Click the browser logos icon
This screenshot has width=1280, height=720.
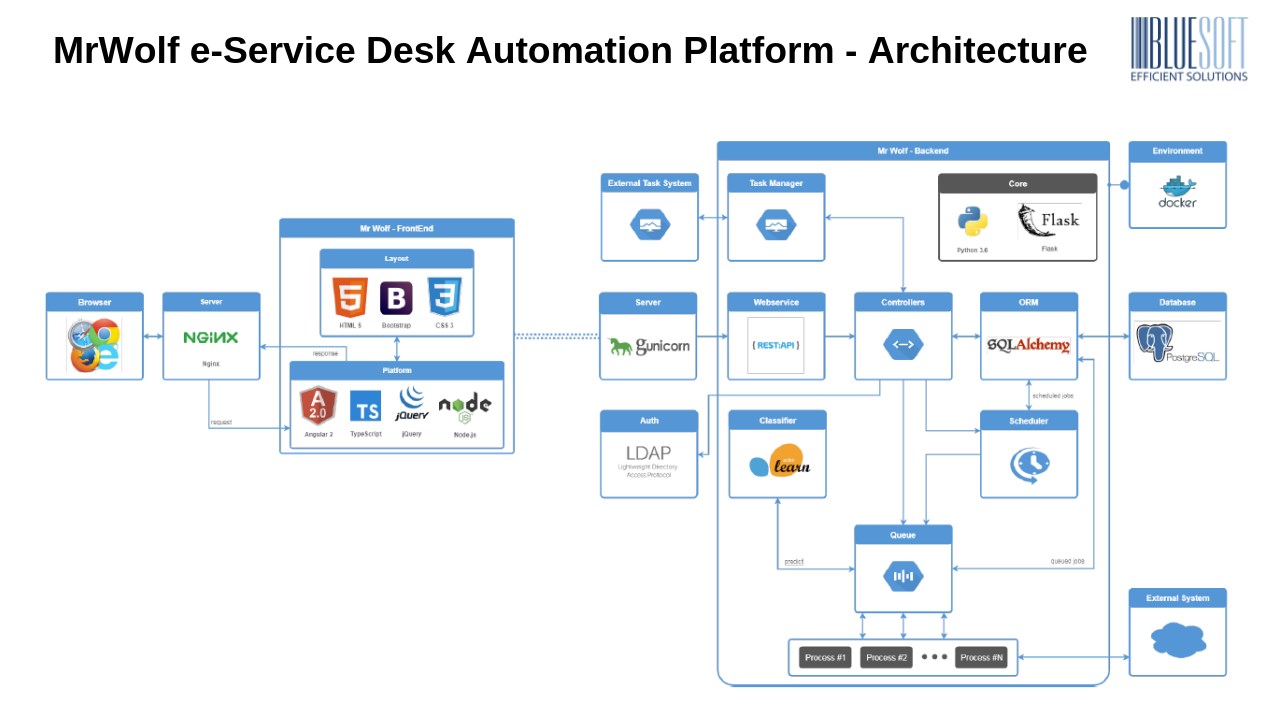94,345
